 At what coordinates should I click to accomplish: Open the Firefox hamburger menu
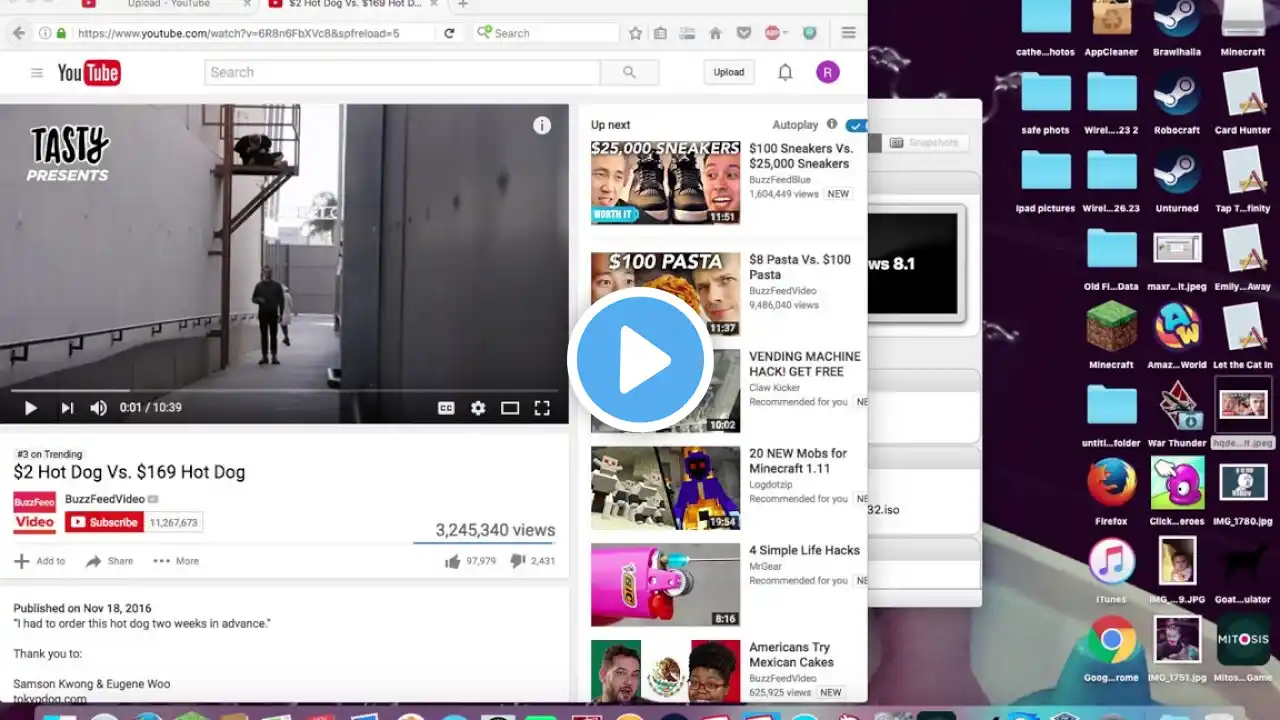(x=849, y=33)
